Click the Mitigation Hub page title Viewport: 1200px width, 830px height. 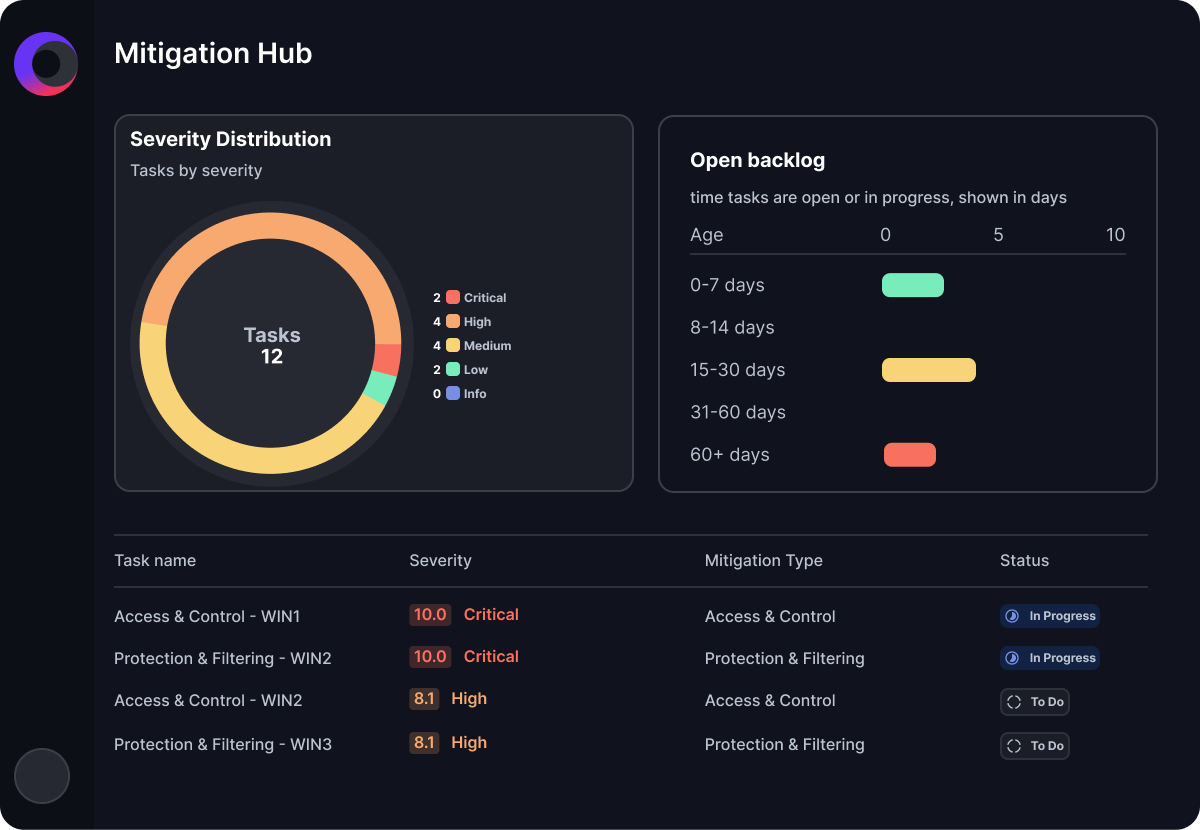[213, 53]
